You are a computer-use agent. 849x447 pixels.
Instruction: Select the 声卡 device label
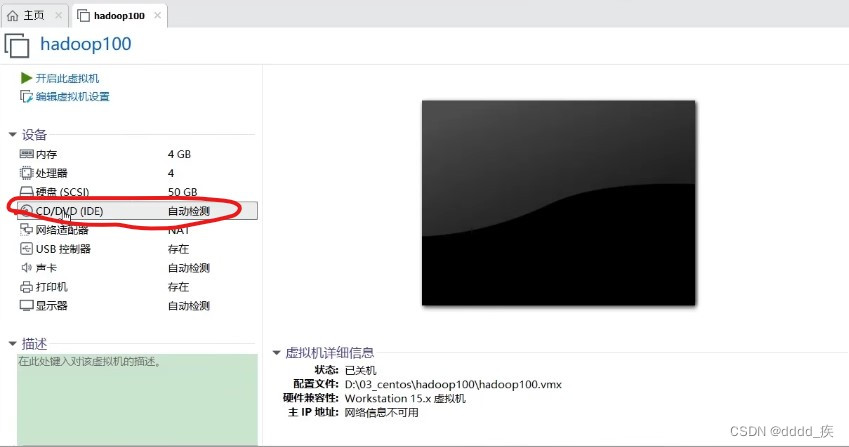[46, 268]
